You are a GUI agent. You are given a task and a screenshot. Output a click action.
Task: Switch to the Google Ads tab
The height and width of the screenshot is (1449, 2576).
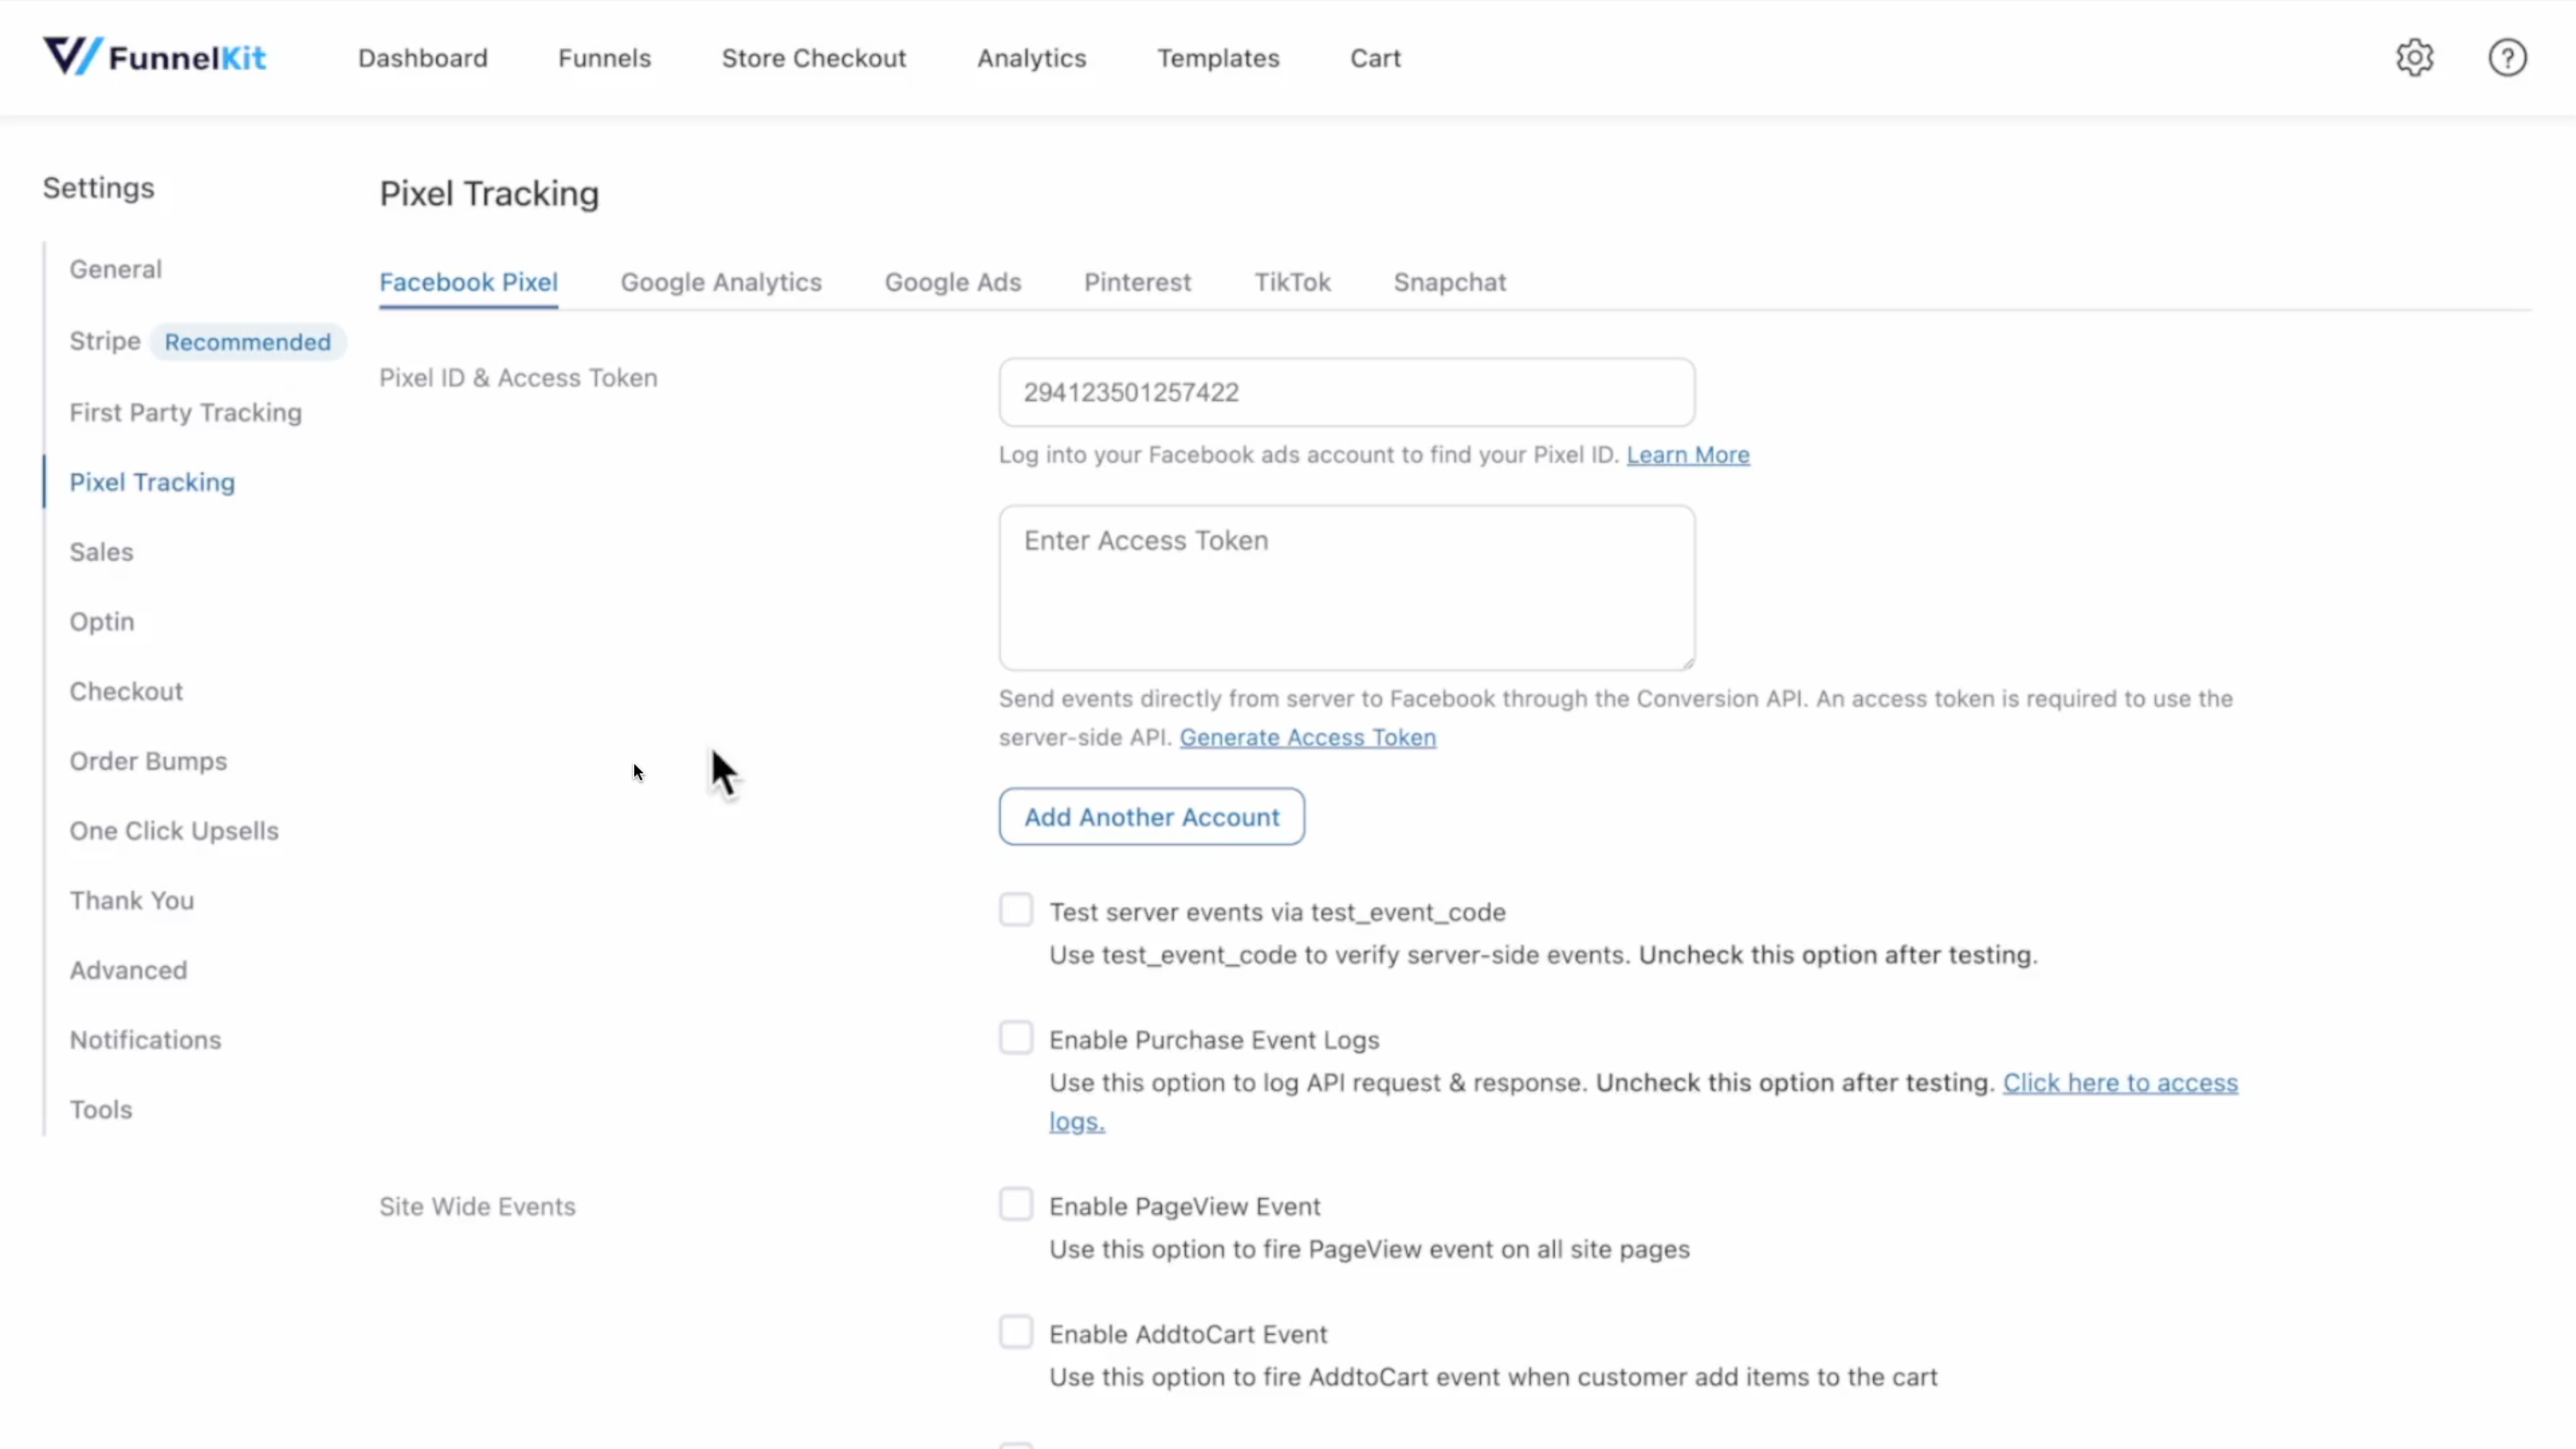[x=952, y=282]
